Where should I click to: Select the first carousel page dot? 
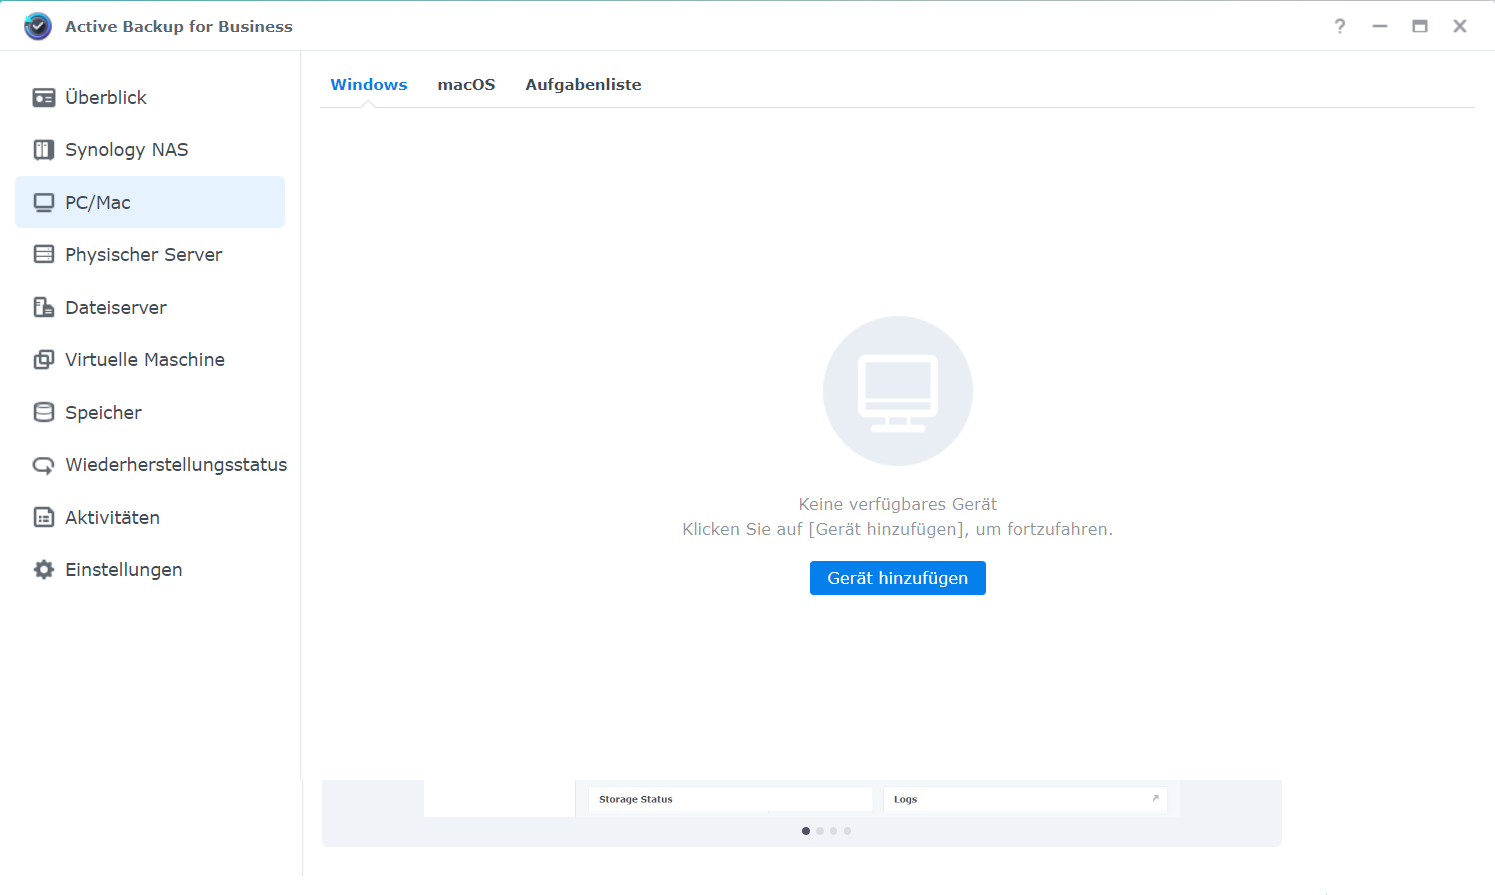(x=806, y=831)
